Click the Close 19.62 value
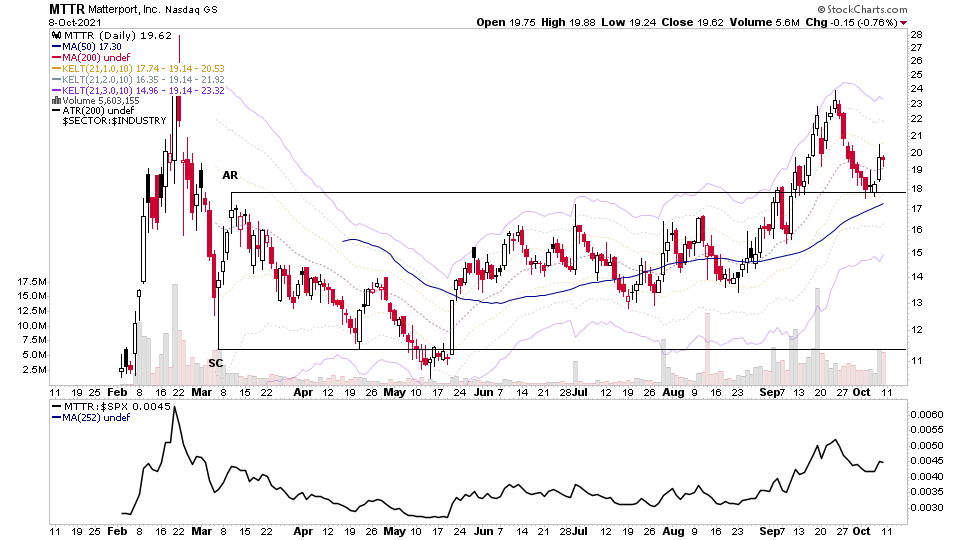This screenshot has height=540, width=960. click(692, 23)
